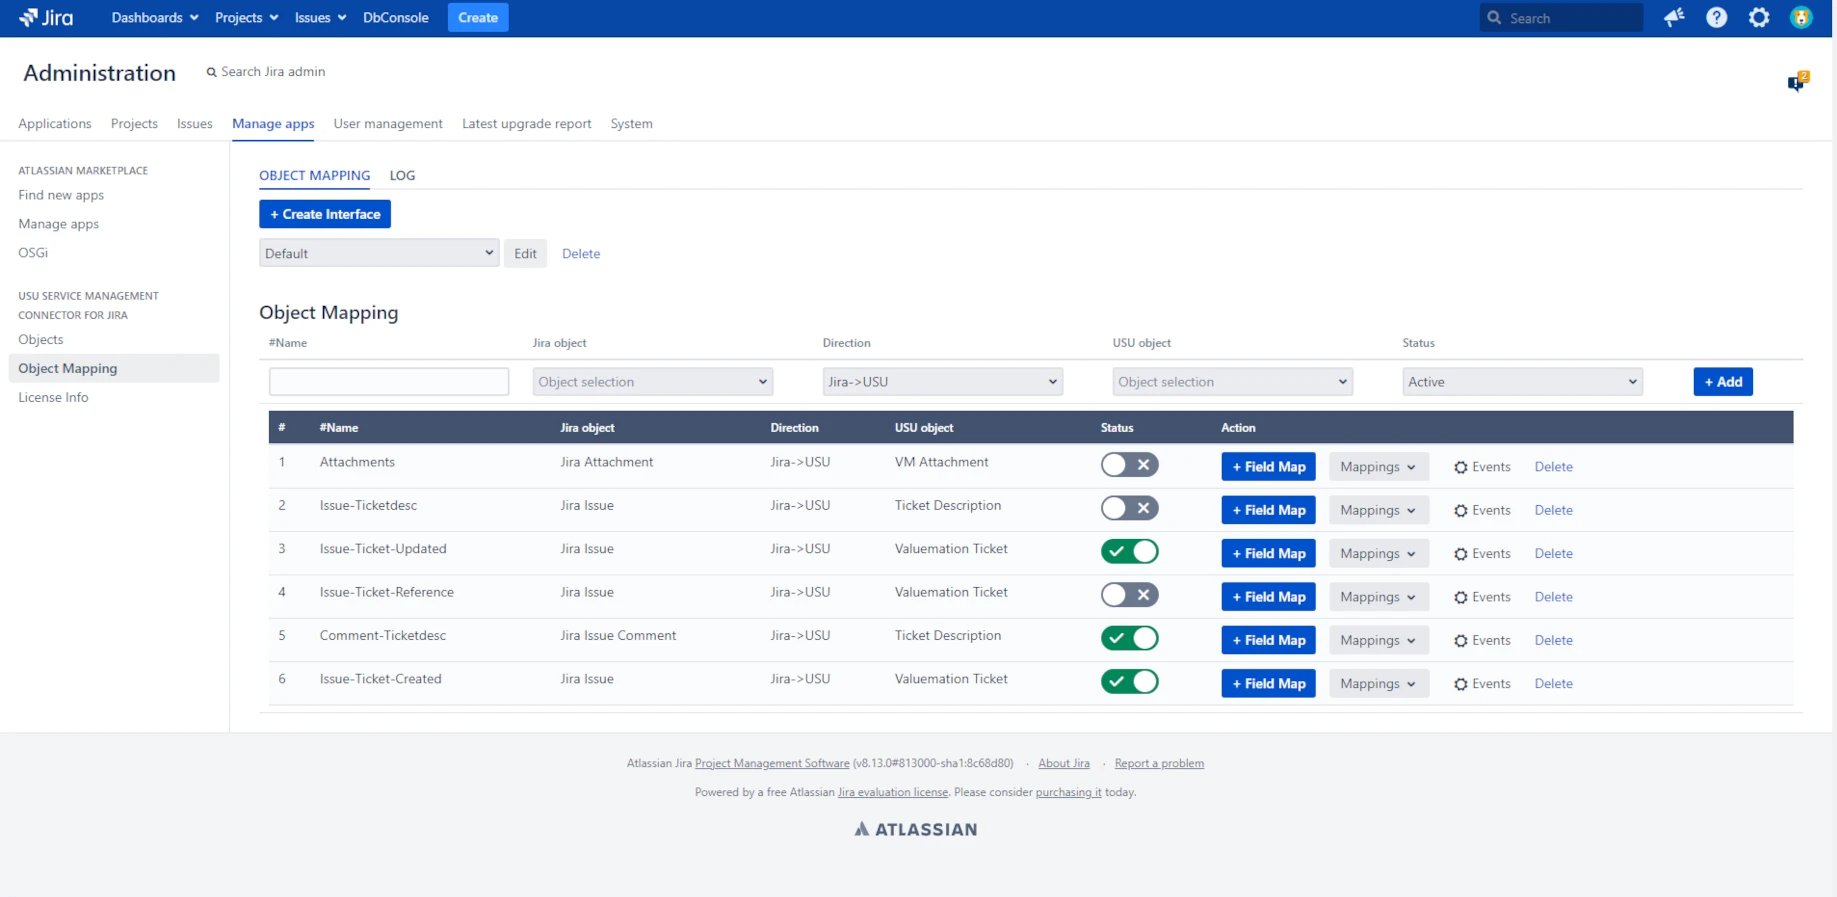Open DbConsole in top navigation
1837x897 pixels.
(396, 17)
